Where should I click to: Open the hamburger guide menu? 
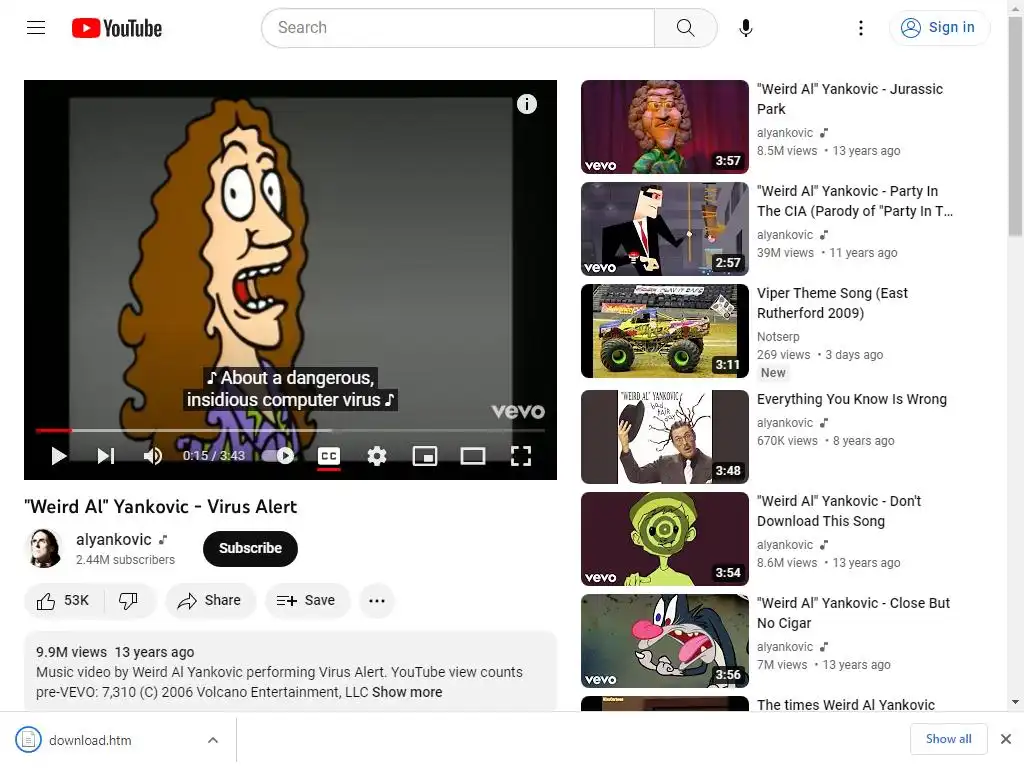36,27
